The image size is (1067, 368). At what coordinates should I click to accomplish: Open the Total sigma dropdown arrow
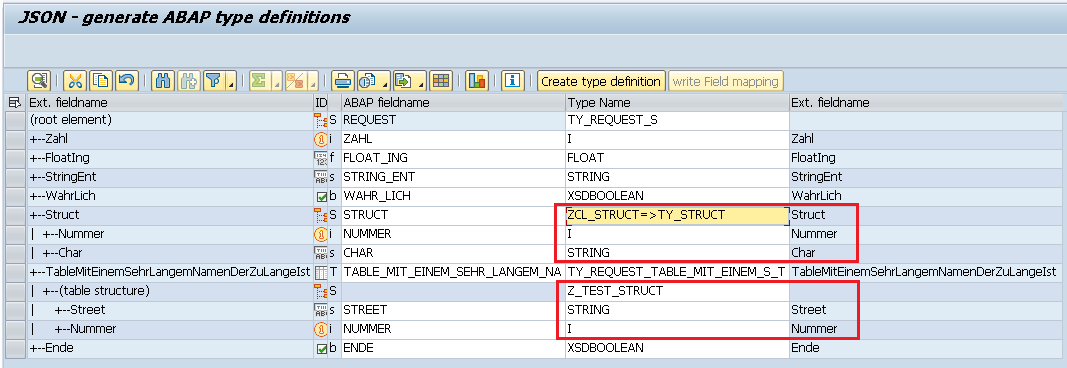coord(276,82)
